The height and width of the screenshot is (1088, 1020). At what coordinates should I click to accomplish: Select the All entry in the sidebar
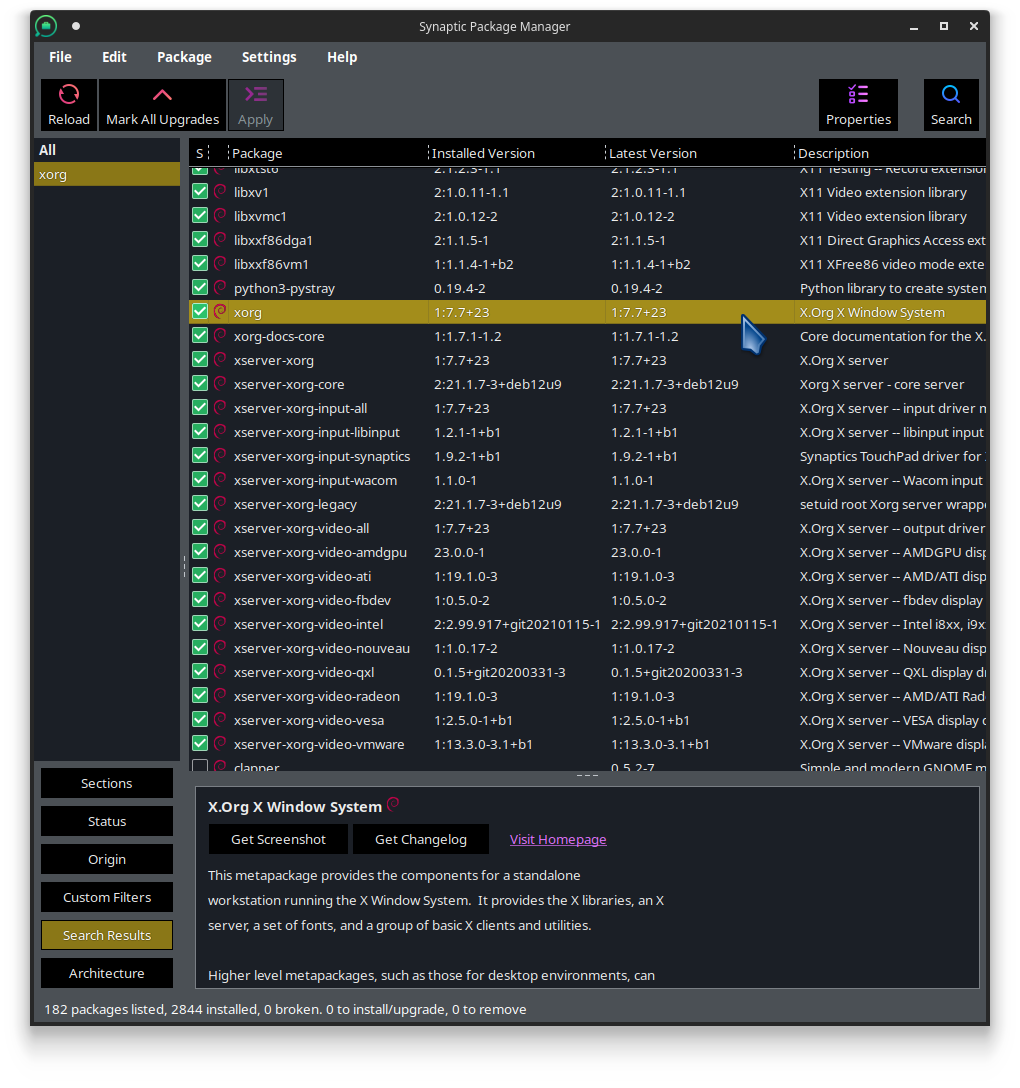click(x=107, y=151)
